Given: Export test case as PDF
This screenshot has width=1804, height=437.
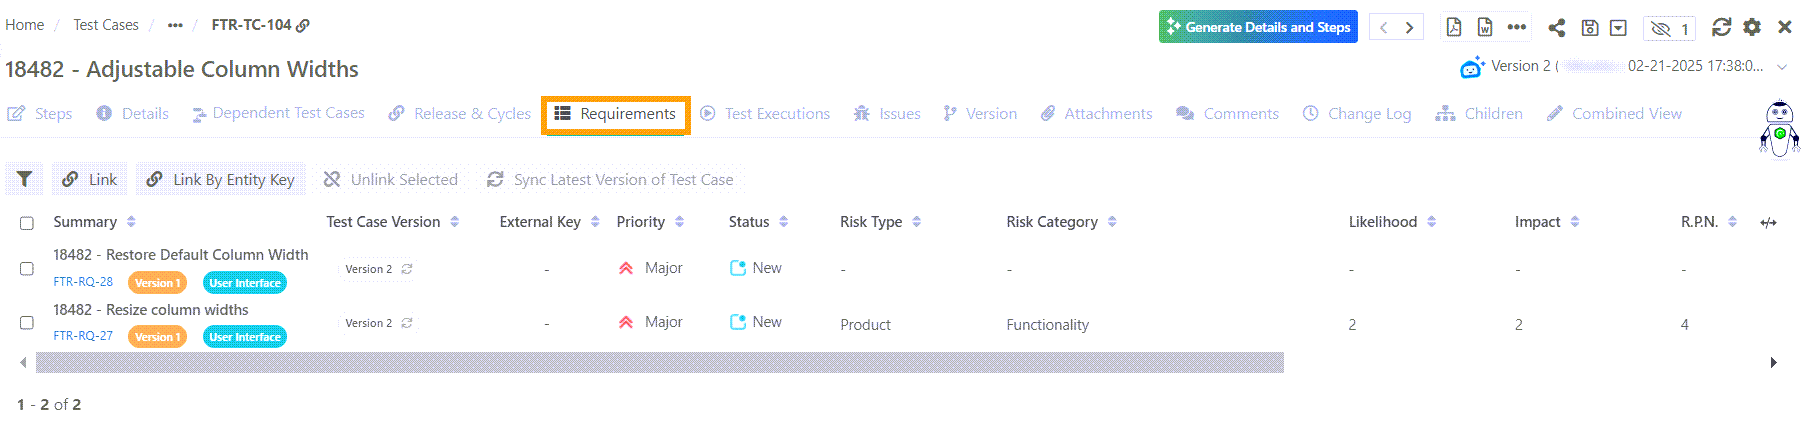Looking at the screenshot, I should tap(1454, 27).
